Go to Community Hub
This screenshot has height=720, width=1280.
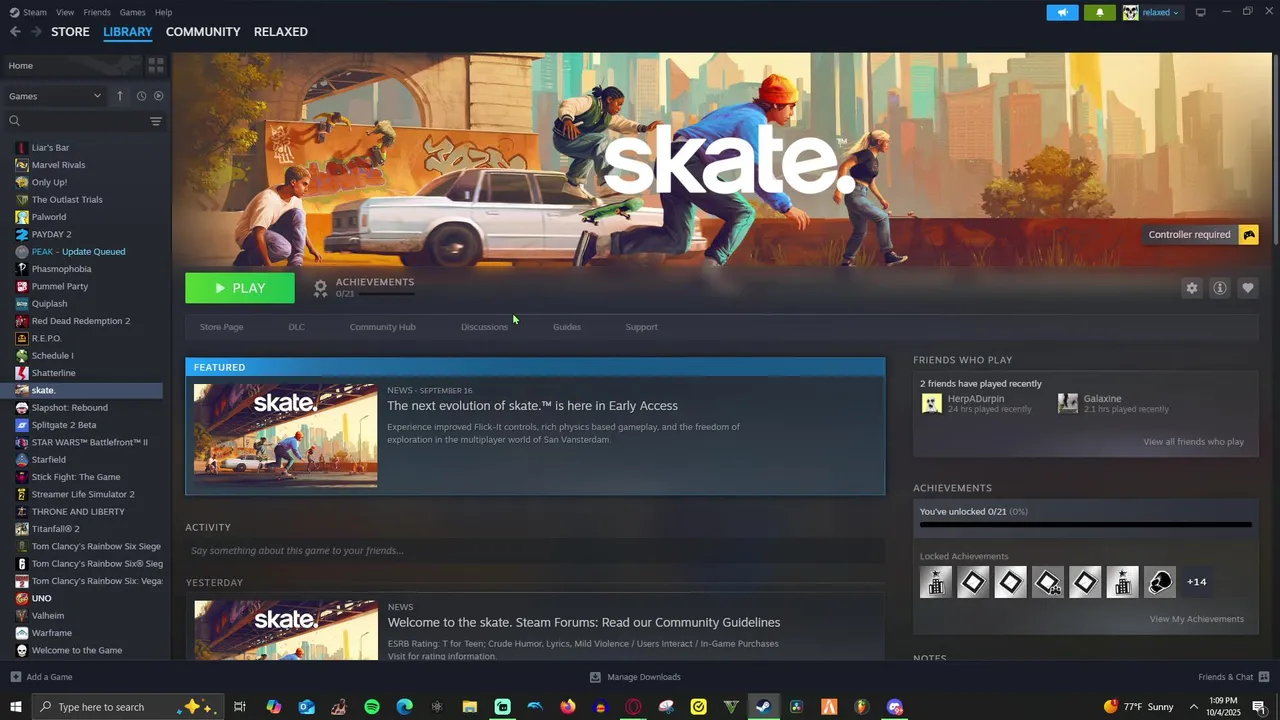(x=383, y=327)
